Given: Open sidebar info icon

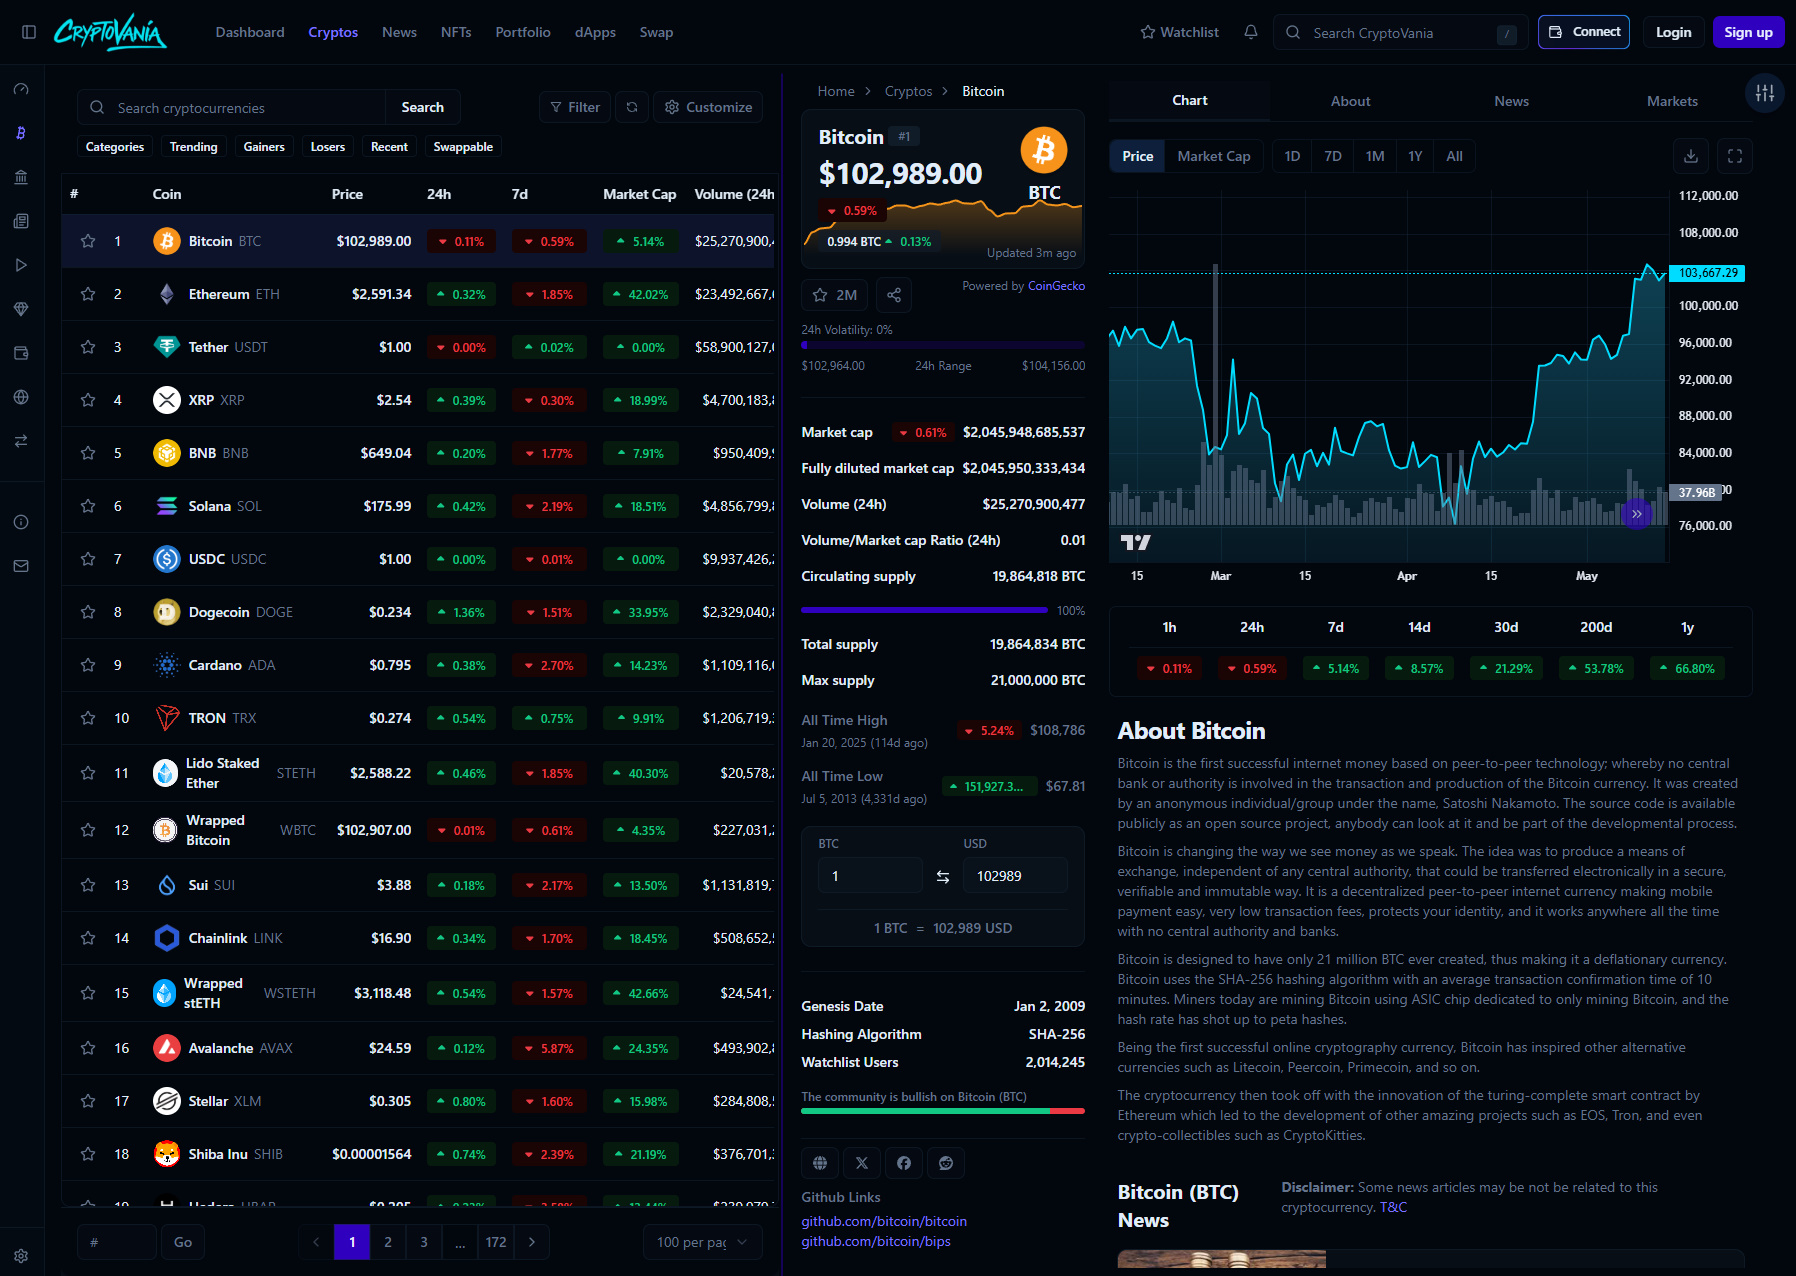Looking at the screenshot, I should click(x=21, y=522).
